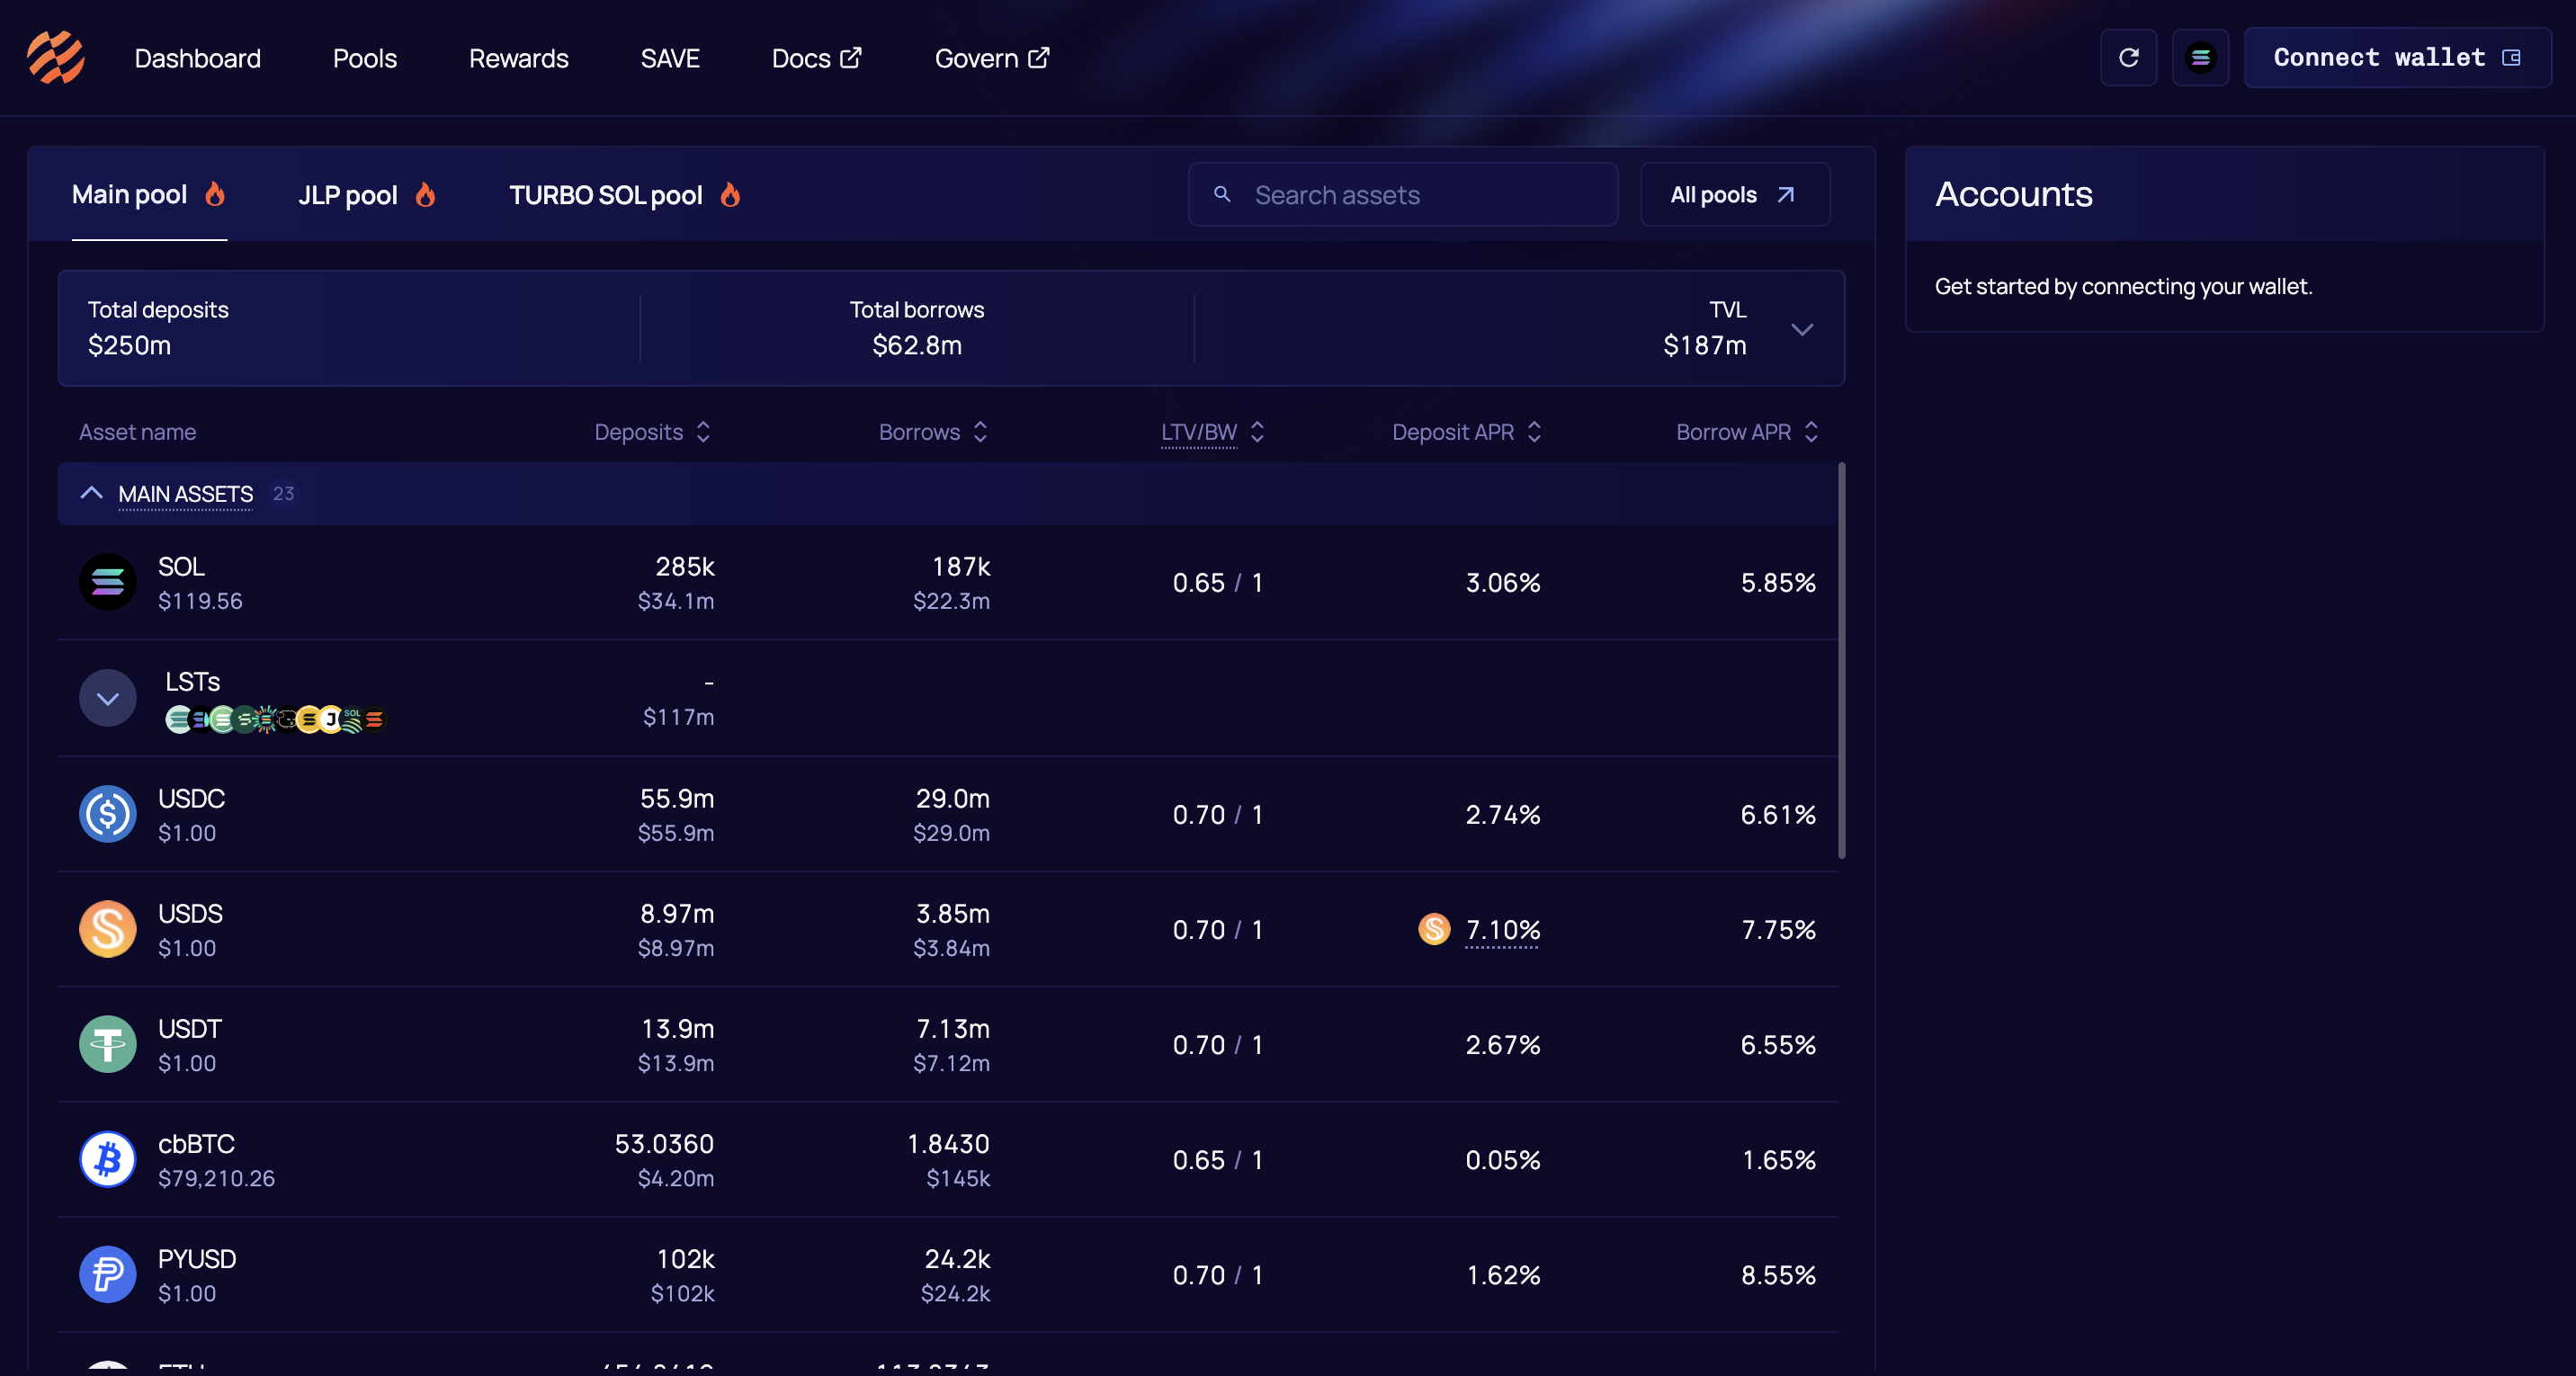Click the magnifier icon in the asset search
Viewport: 2576px width, 1376px height.
(x=1222, y=194)
